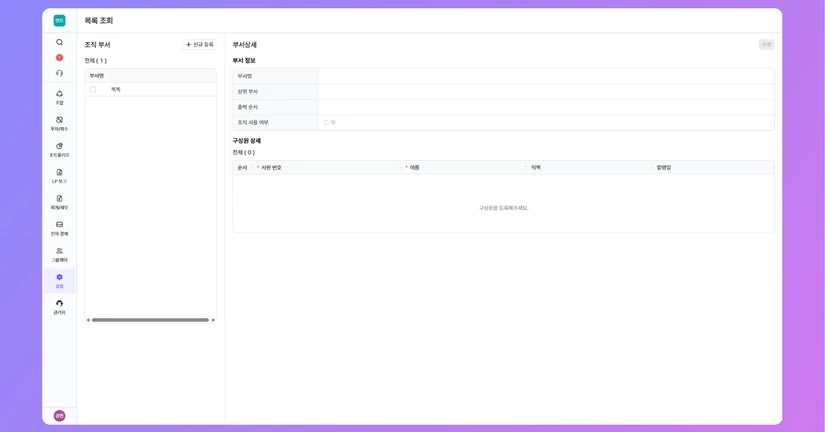Open the user avatar at sidebar bottom

point(59,416)
